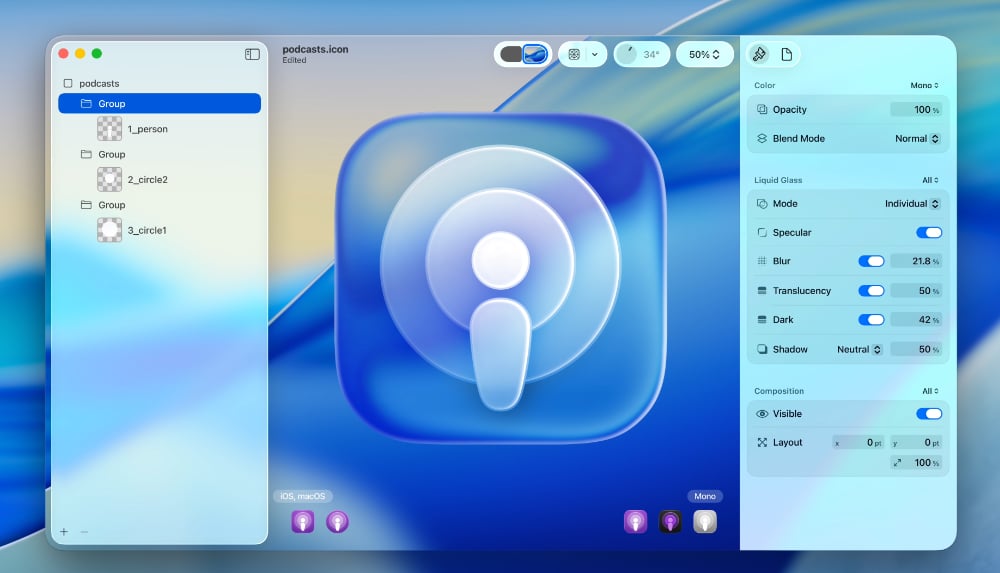Toggle the Visible switch
The image size is (1000, 573).
[929, 413]
